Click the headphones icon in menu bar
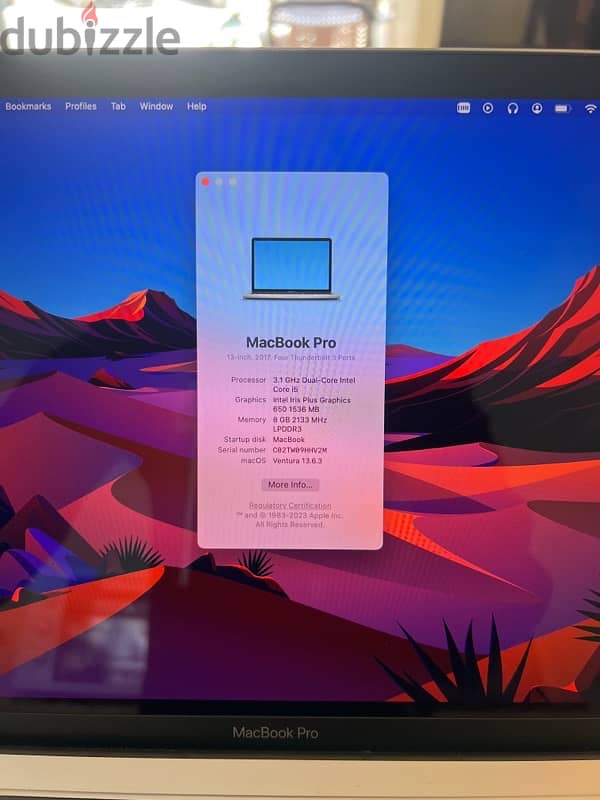Screen dimensions: 600x800 (513, 108)
